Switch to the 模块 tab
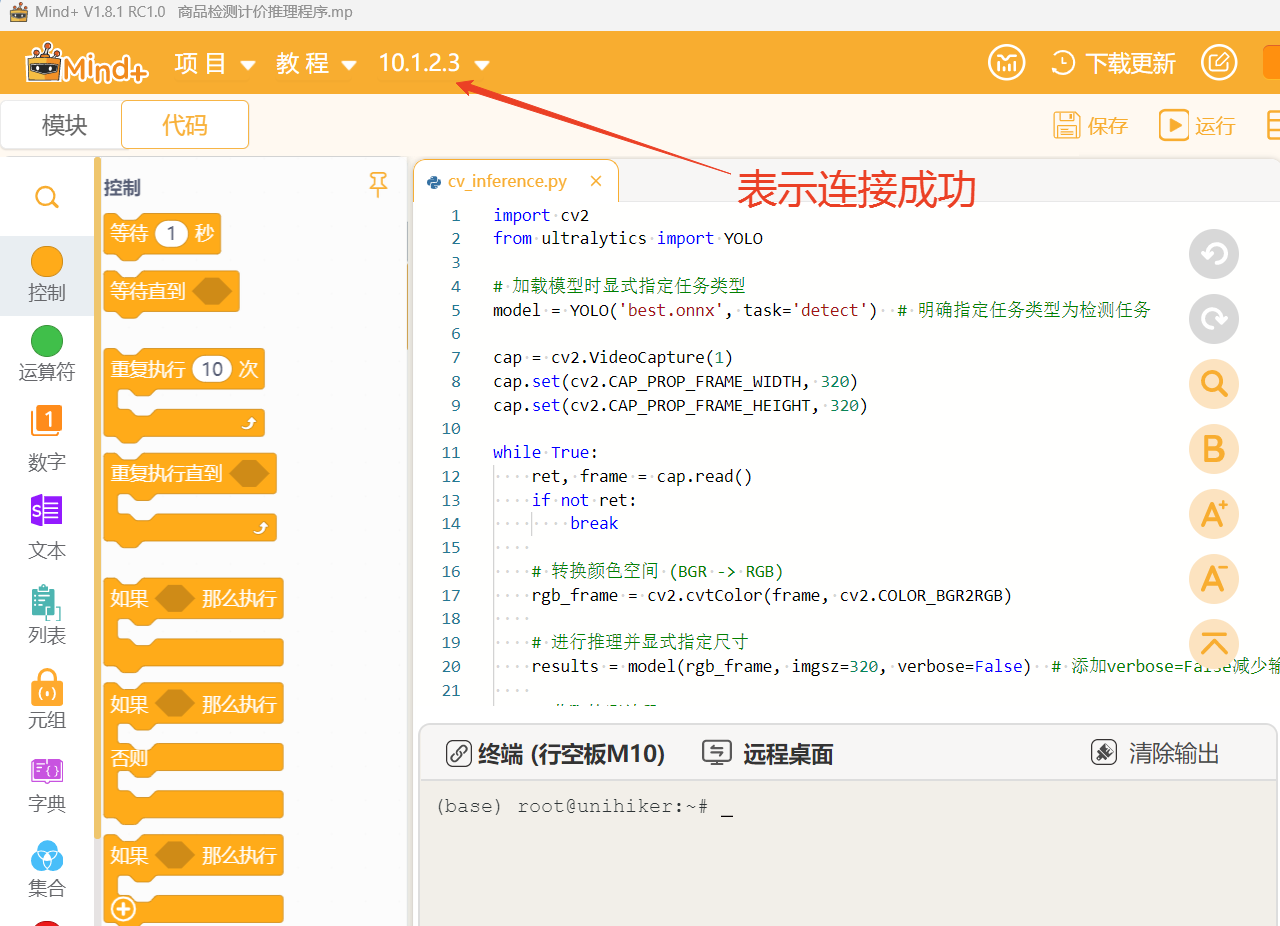Viewport: 1280px width, 926px height. pos(64,125)
